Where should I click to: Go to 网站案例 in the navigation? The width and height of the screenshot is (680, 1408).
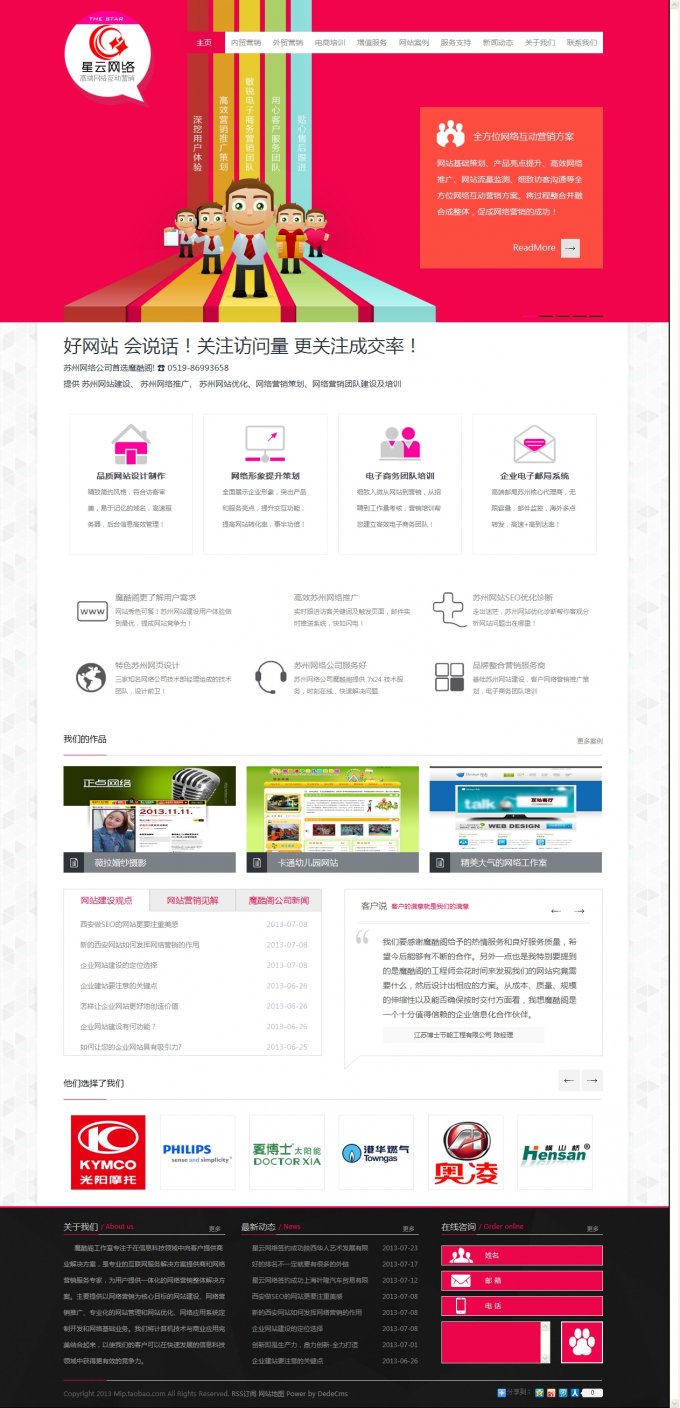(414, 43)
